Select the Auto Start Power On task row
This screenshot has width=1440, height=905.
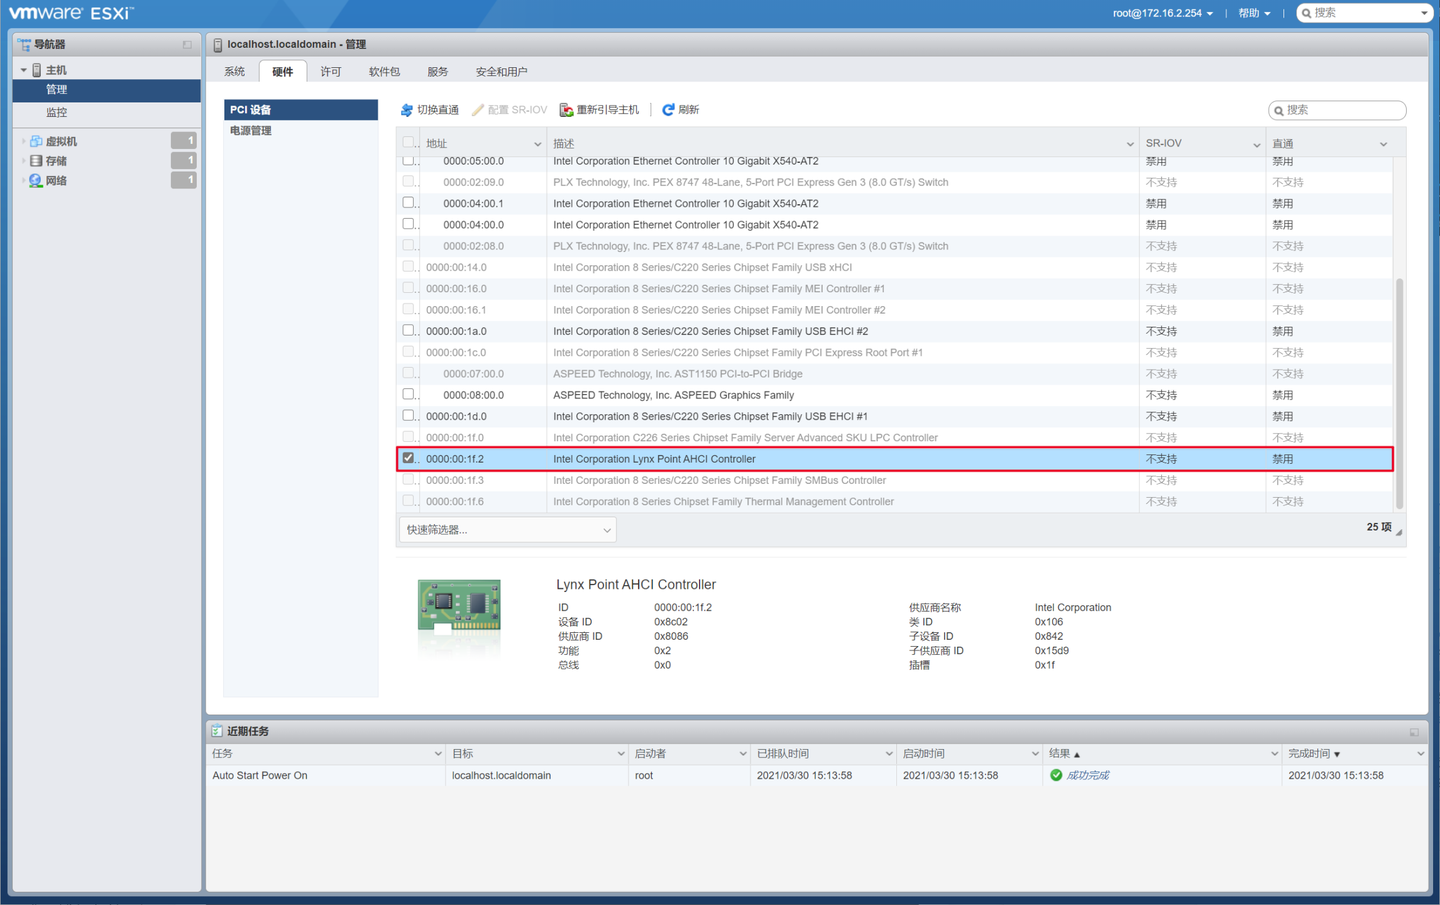817,775
